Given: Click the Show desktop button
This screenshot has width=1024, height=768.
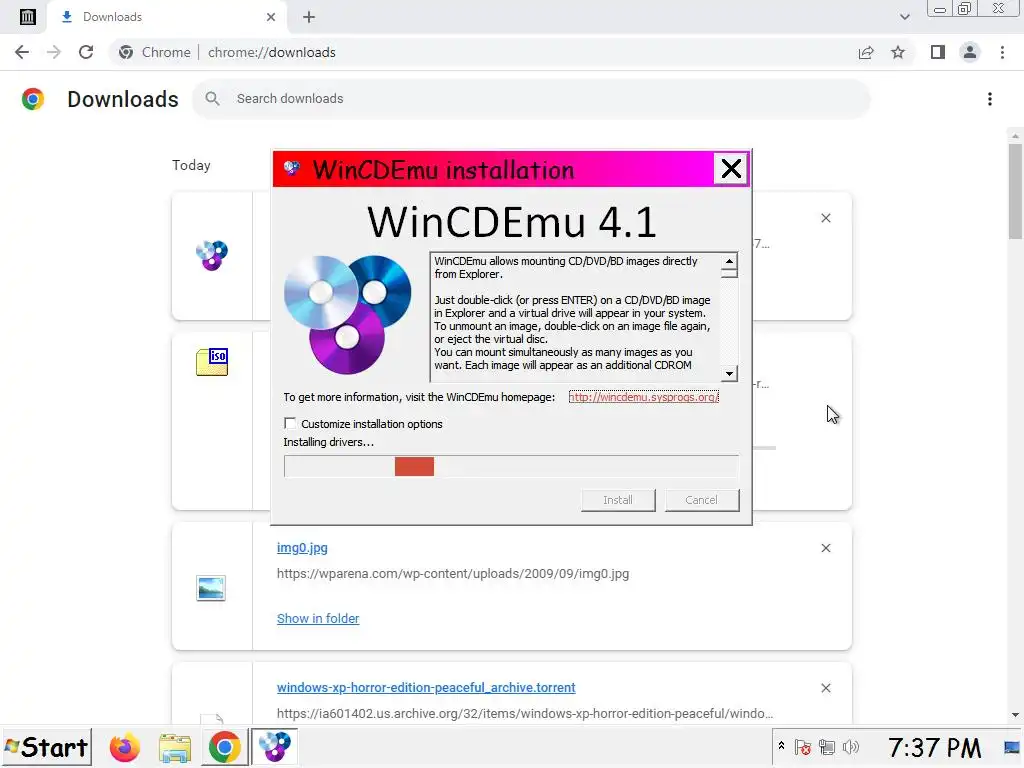Looking at the screenshot, I should coord(1012,748).
